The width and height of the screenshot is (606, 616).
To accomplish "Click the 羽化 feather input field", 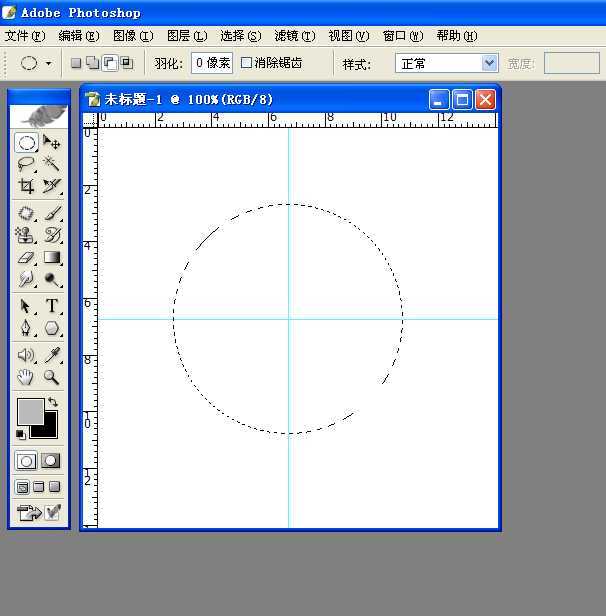I will [212, 63].
